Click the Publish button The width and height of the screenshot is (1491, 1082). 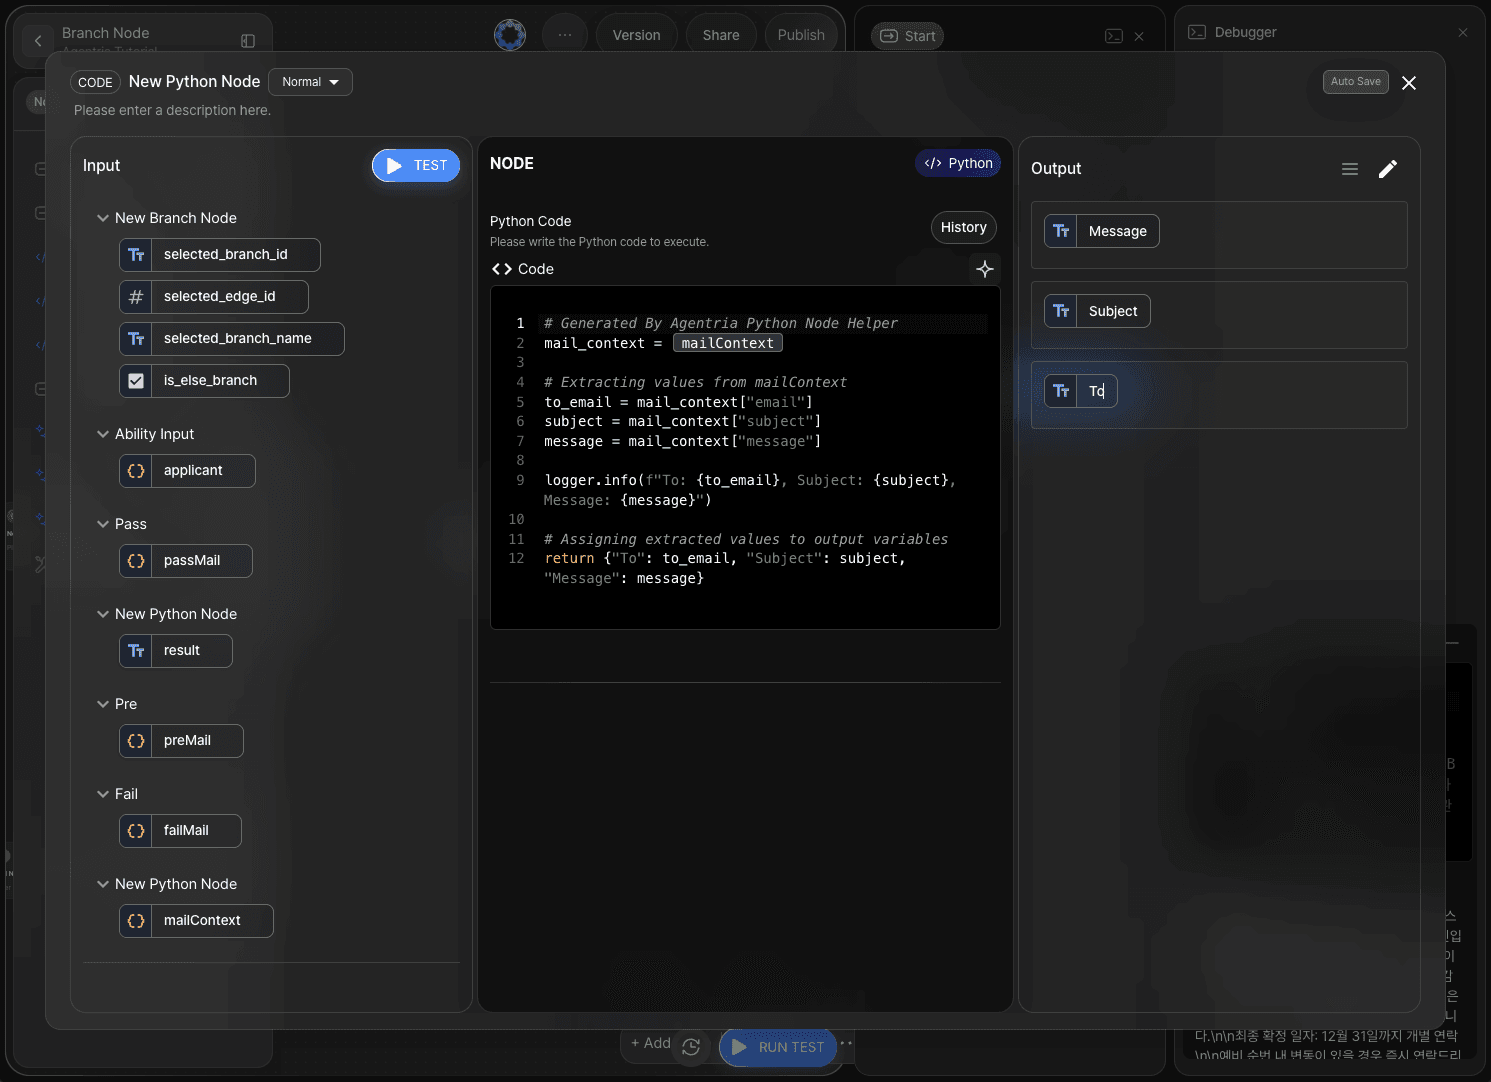point(801,35)
